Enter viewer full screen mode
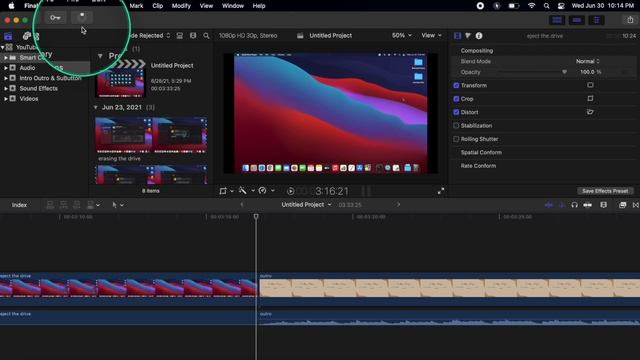The image size is (640, 360). tap(441, 191)
